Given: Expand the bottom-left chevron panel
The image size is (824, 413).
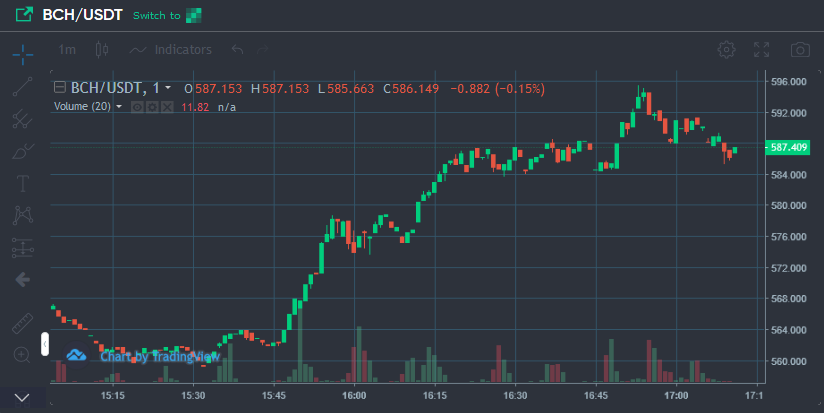Looking at the screenshot, I should coord(22,398).
